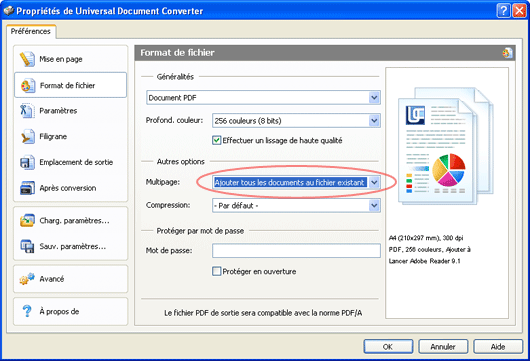Click the text PDF, 256 couleurs, Ajouter à
This screenshot has width=530, height=361.
[x=430, y=249]
